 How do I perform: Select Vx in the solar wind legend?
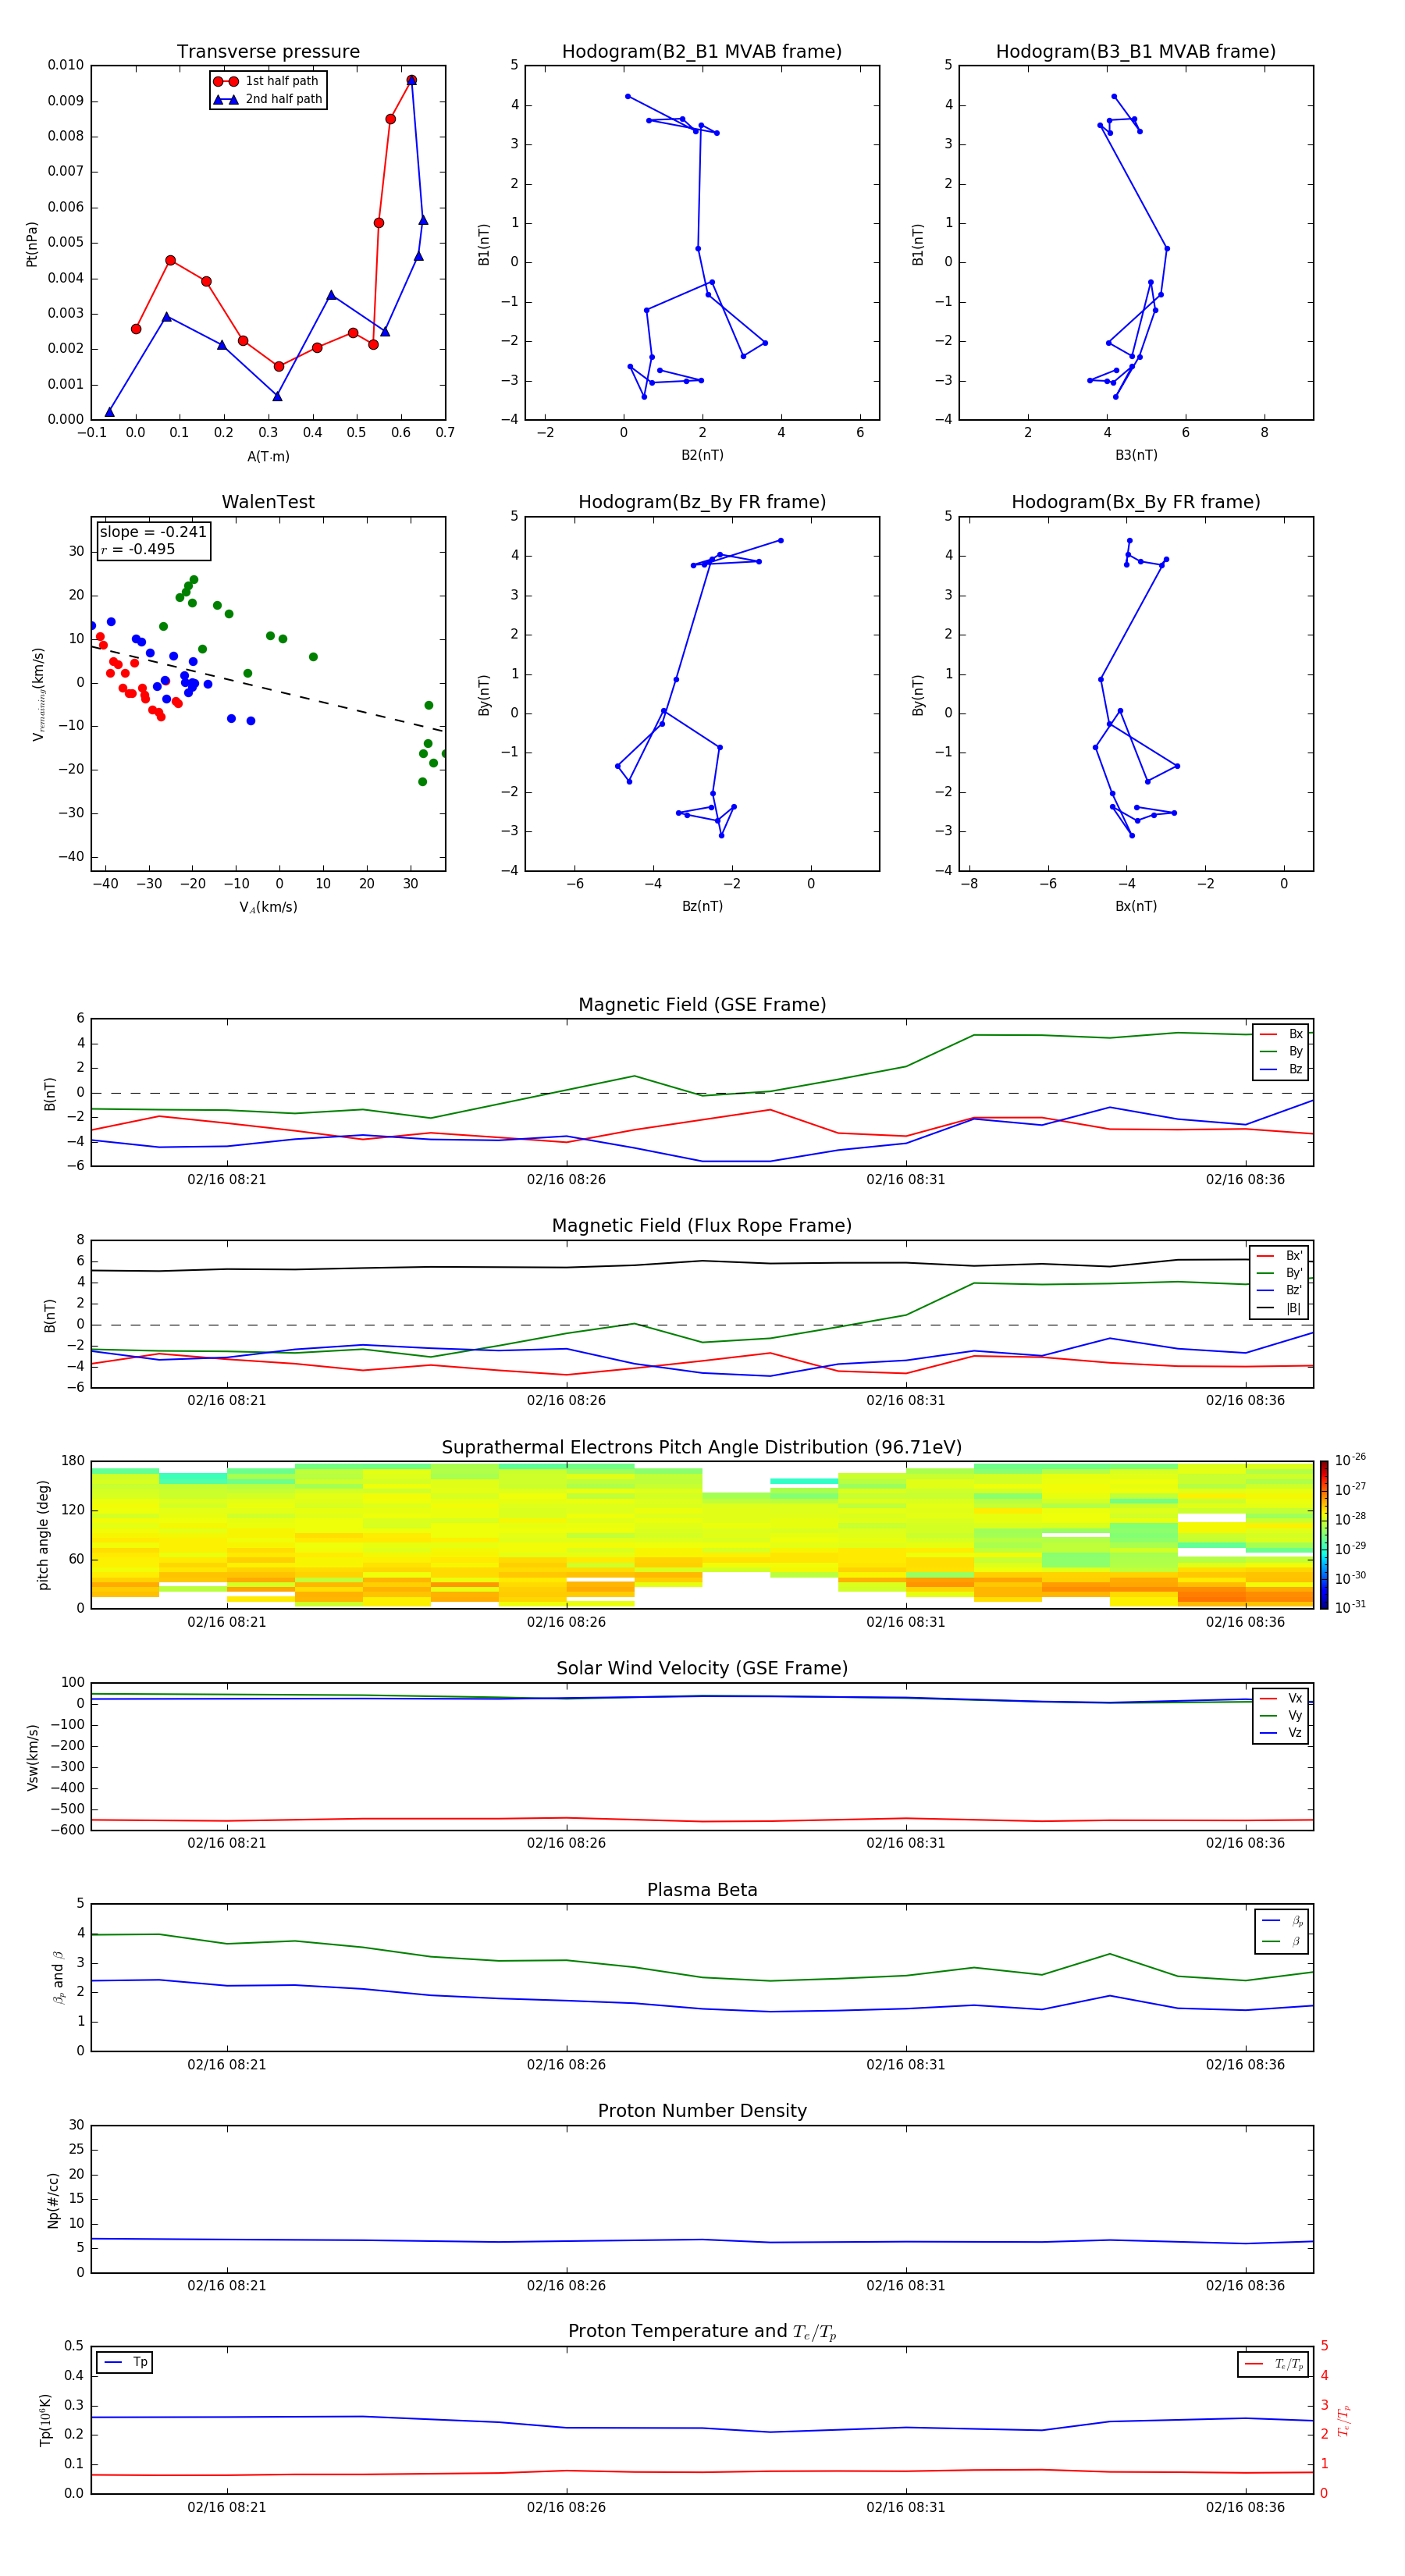[1281, 1698]
